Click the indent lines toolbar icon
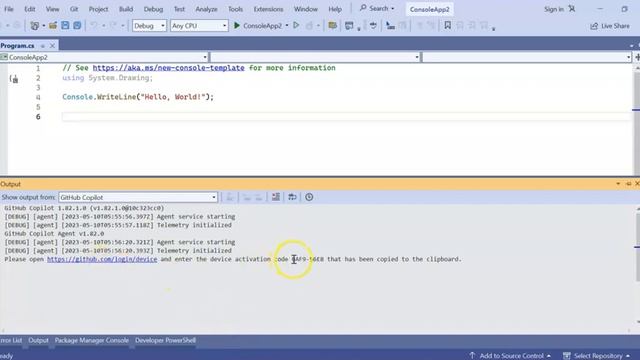This screenshot has width=640, height=360. pos(391,26)
